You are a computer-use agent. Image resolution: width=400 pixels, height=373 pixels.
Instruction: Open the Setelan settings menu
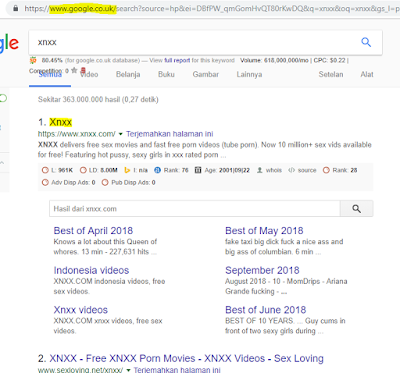(331, 74)
